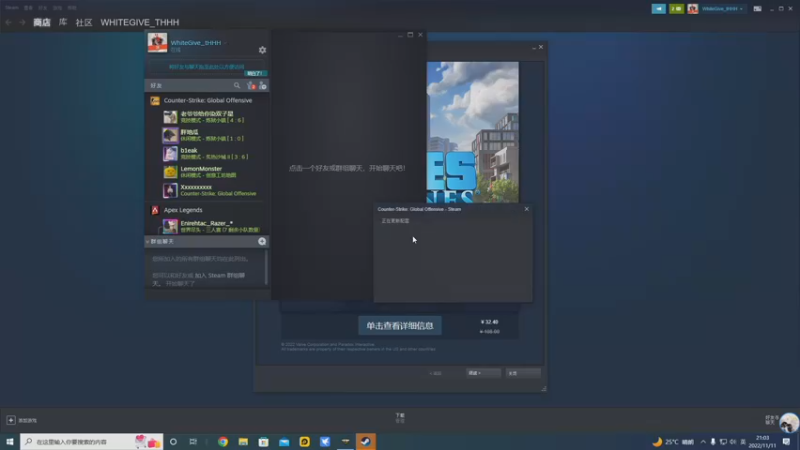Switch to Big Picture mode icon
The width and height of the screenshot is (800, 450).
(758, 9)
